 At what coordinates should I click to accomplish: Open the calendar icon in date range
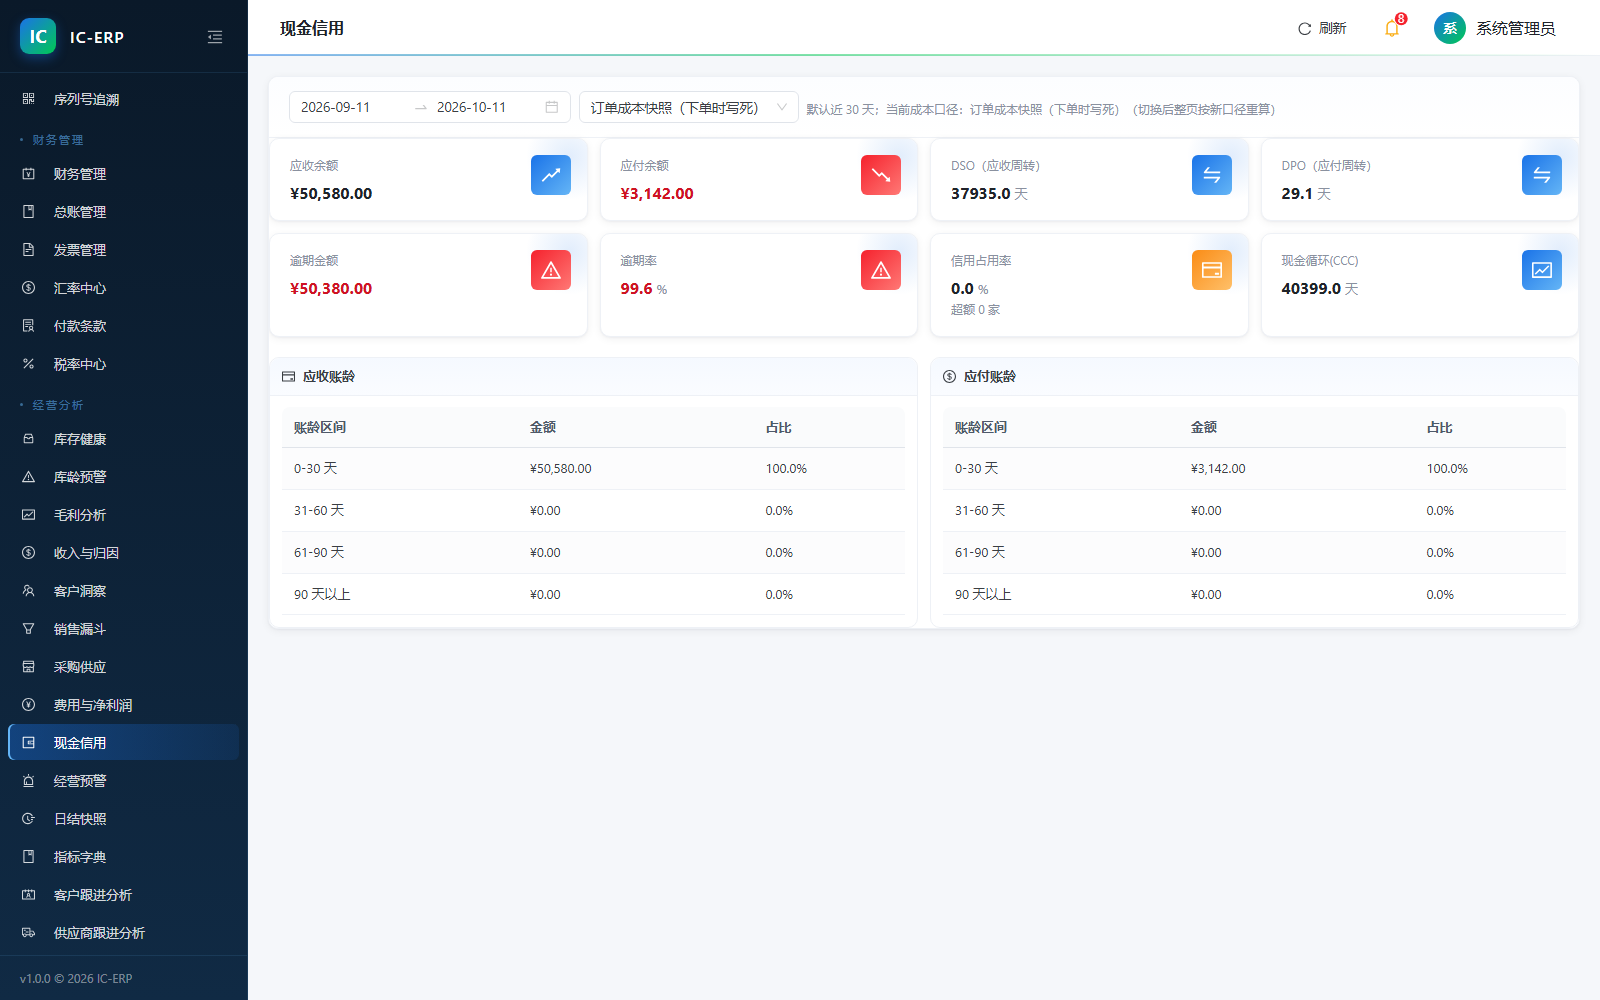(552, 107)
